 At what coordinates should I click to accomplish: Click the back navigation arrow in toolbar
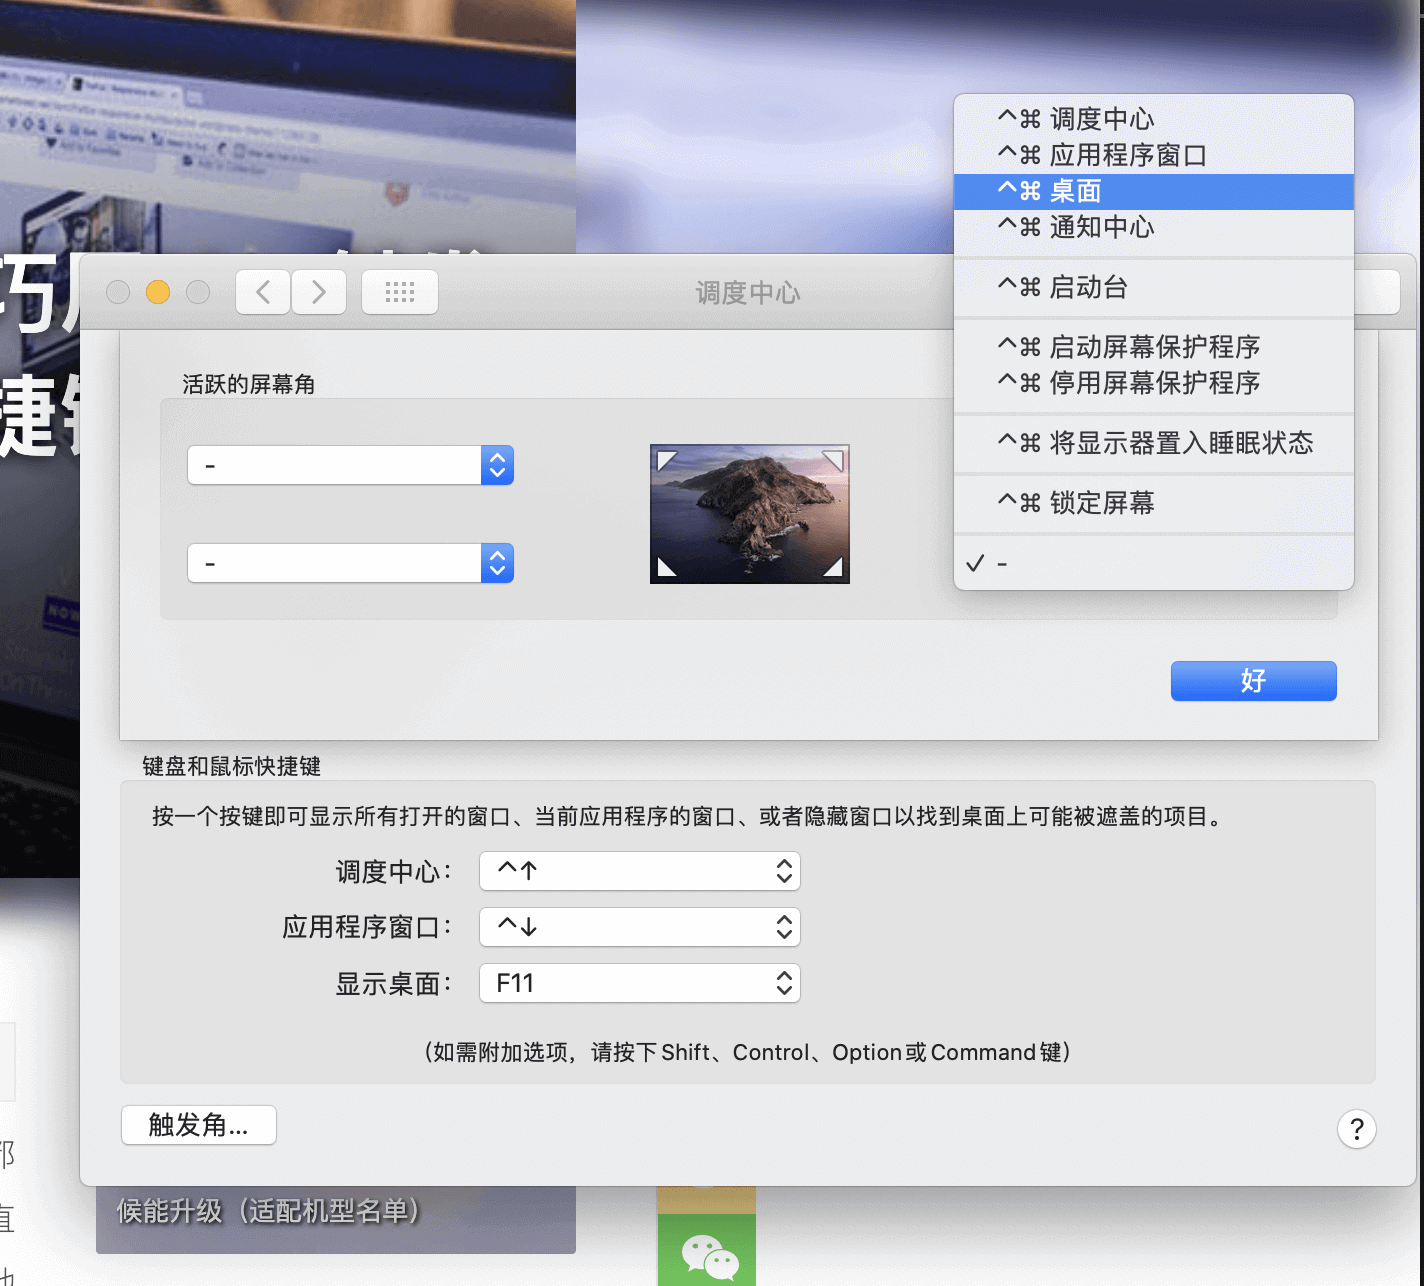point(263,292)
